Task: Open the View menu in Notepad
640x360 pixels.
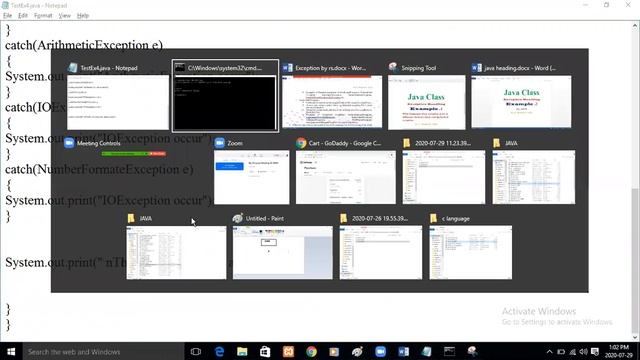Action: click(64, 16)
